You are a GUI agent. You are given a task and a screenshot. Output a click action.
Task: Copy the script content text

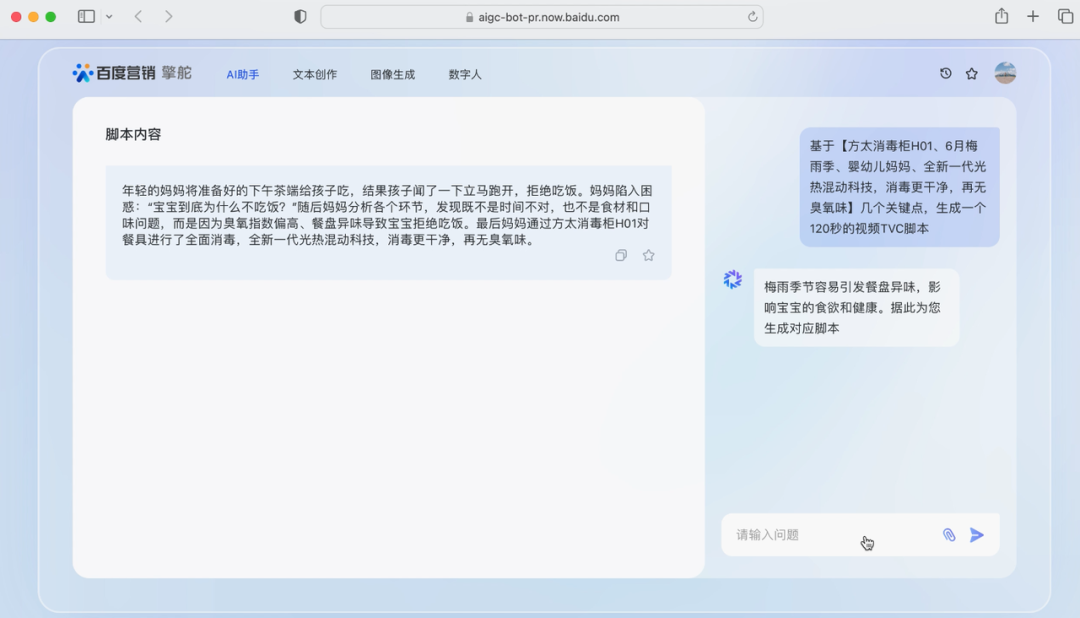click(x=621, y=256)
